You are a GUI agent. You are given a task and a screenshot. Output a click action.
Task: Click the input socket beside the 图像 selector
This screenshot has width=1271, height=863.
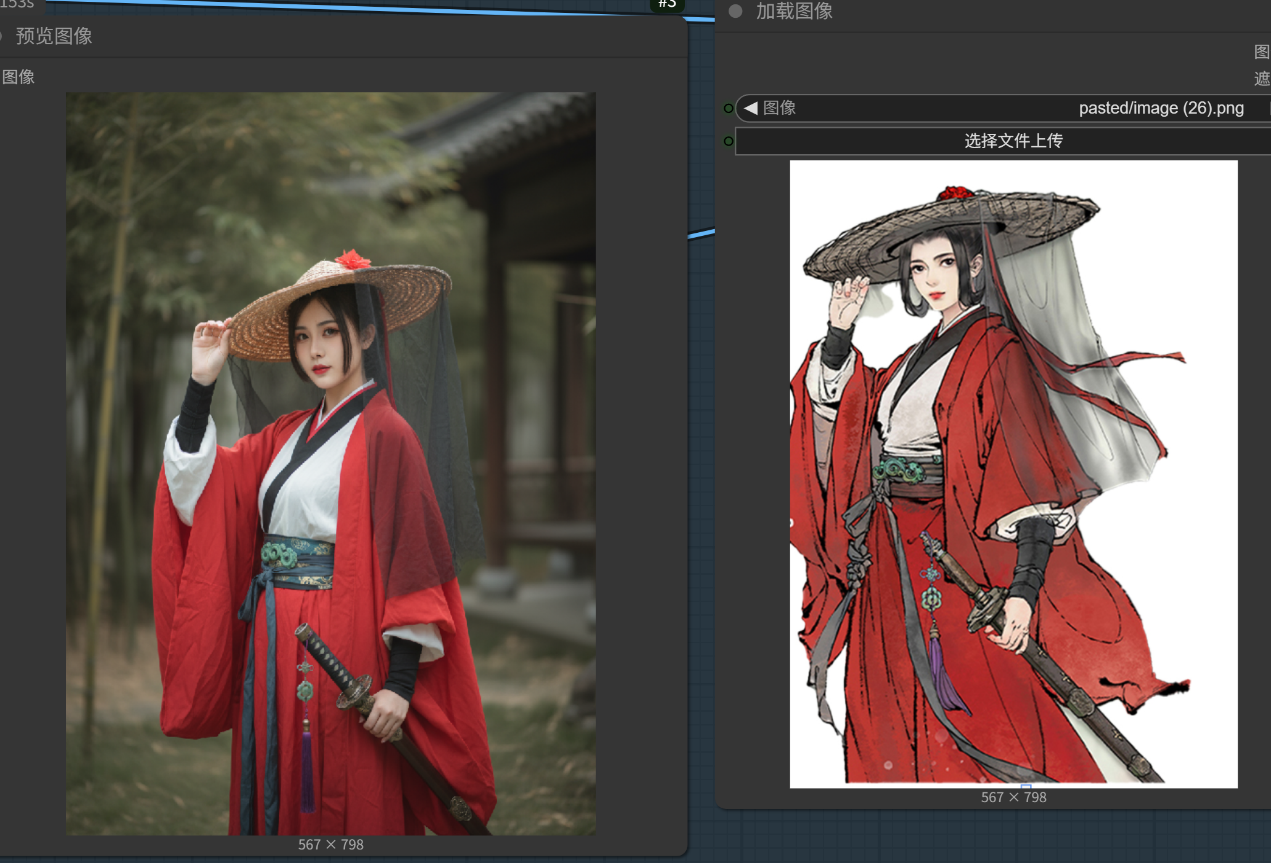click(729, 108)
